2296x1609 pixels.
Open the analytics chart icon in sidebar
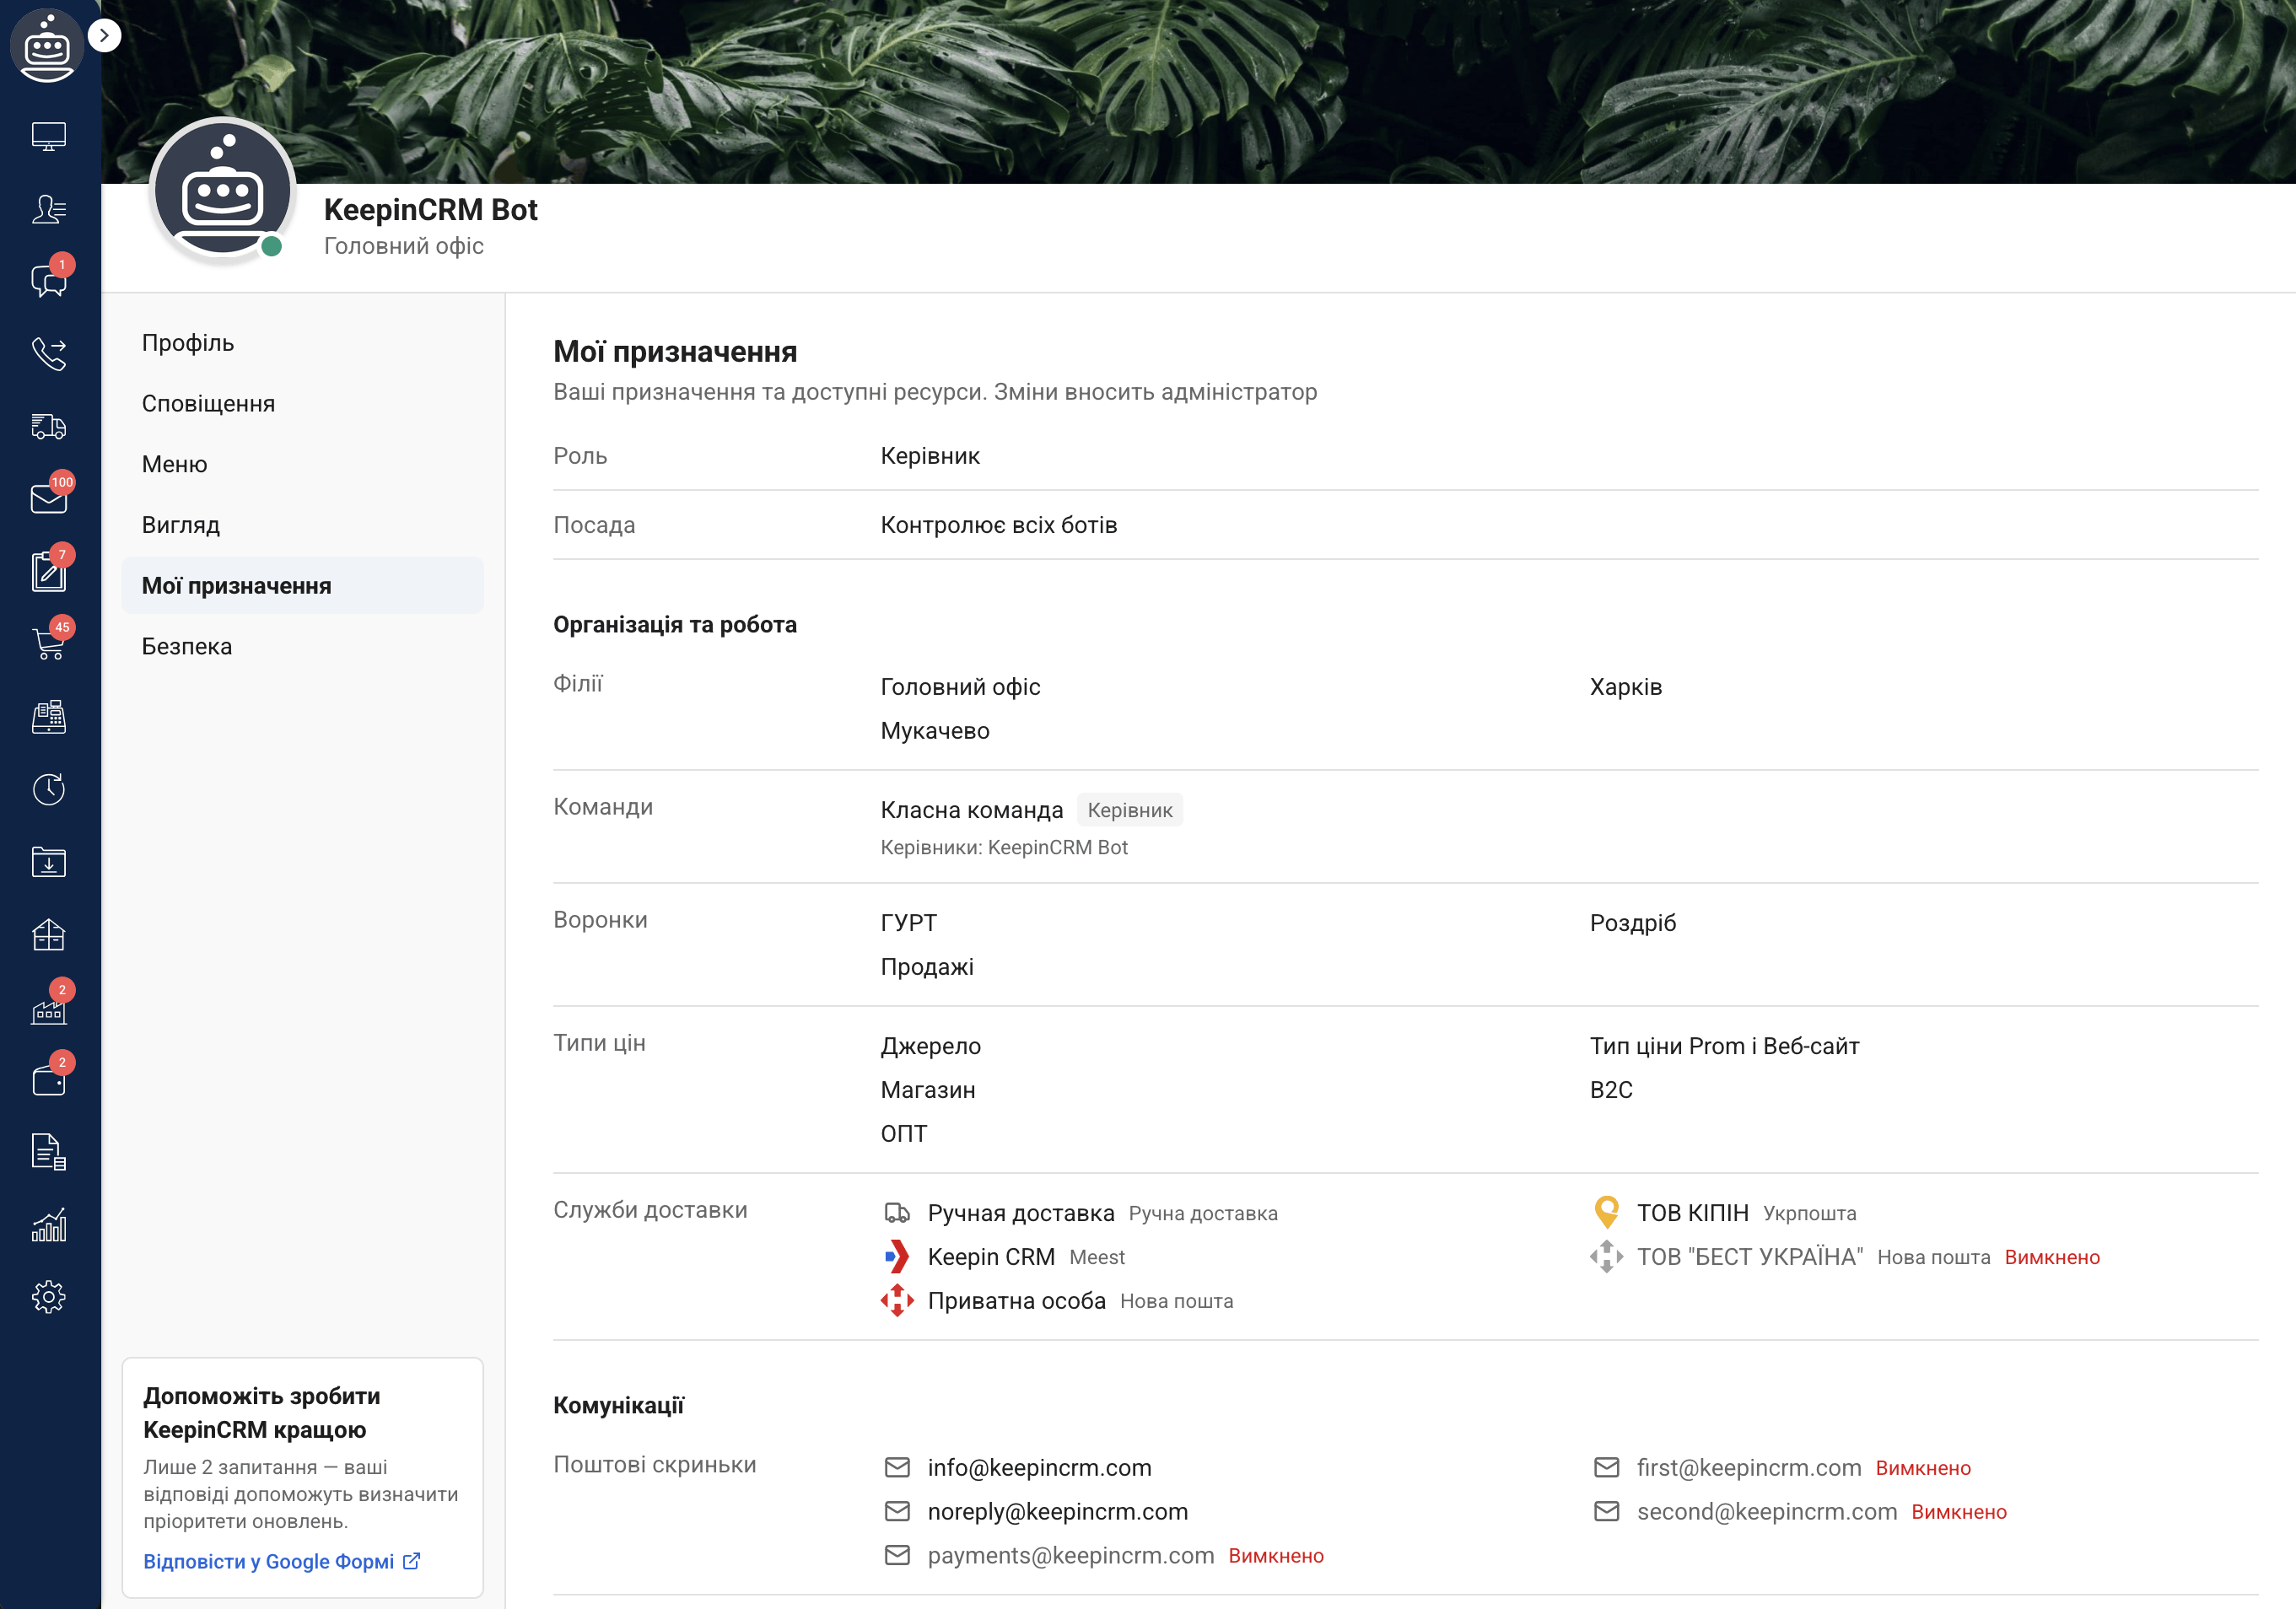48,1224
